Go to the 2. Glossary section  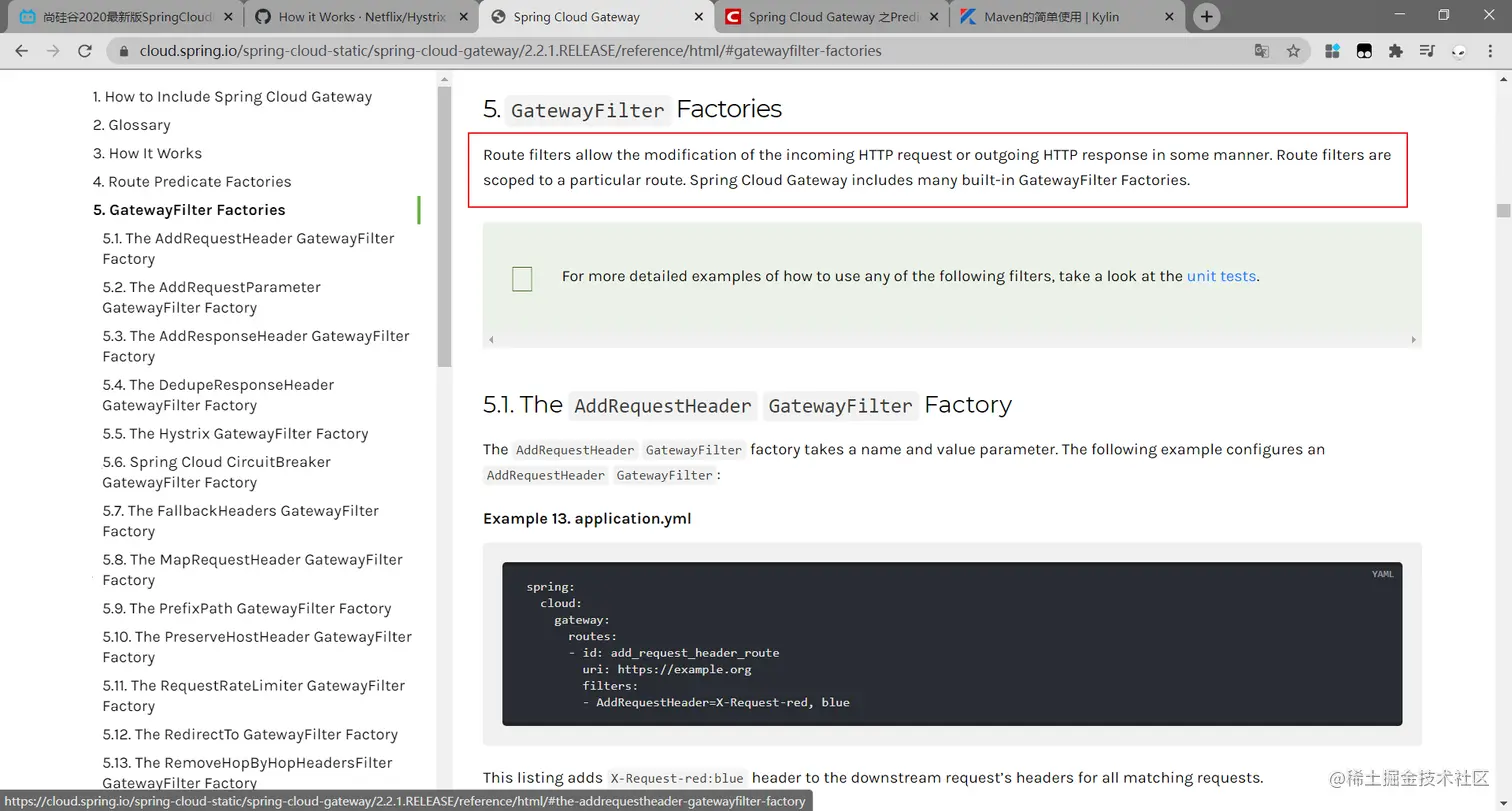(131, 125)
